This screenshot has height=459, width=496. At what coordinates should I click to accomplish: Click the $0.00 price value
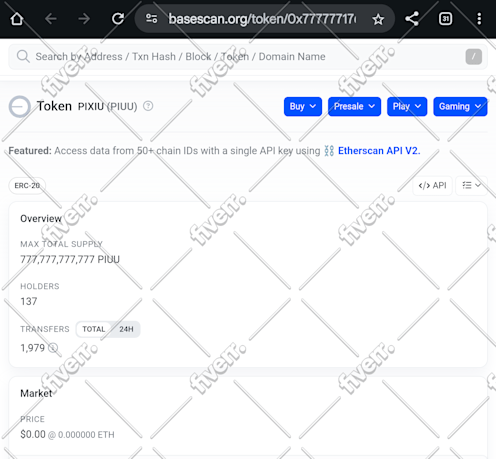click(33, 434)
